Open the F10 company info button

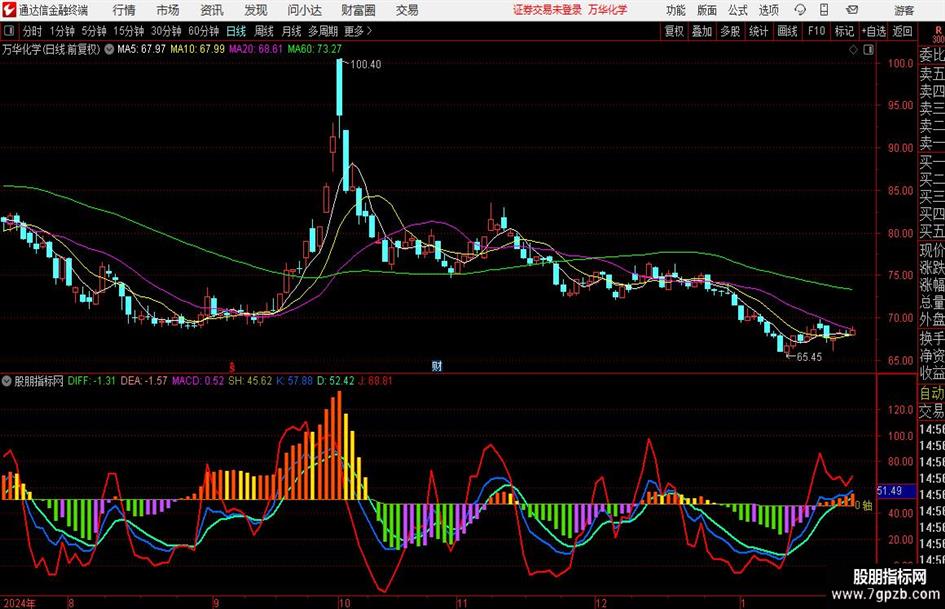click(x=817, y=31)
